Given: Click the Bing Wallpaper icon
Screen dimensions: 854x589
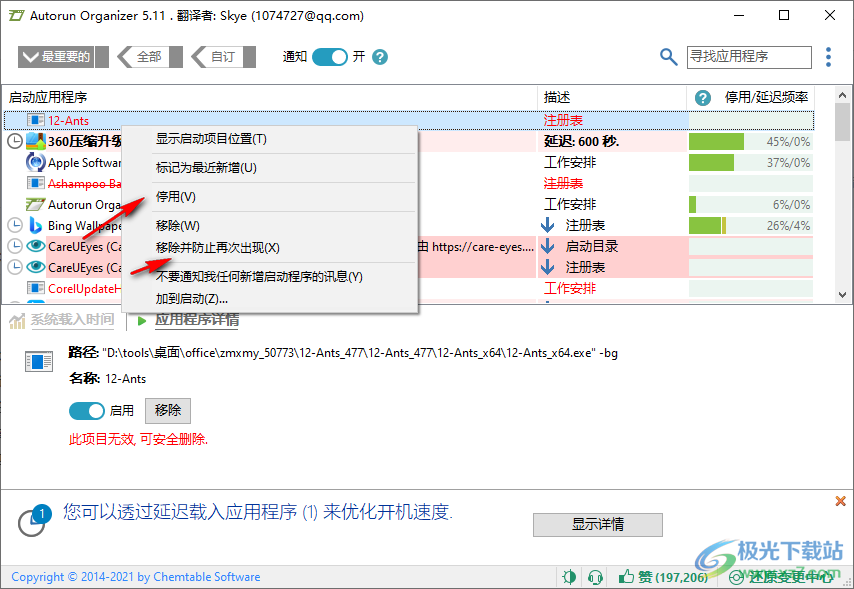Looking at the screenshot, I should 35,225.
